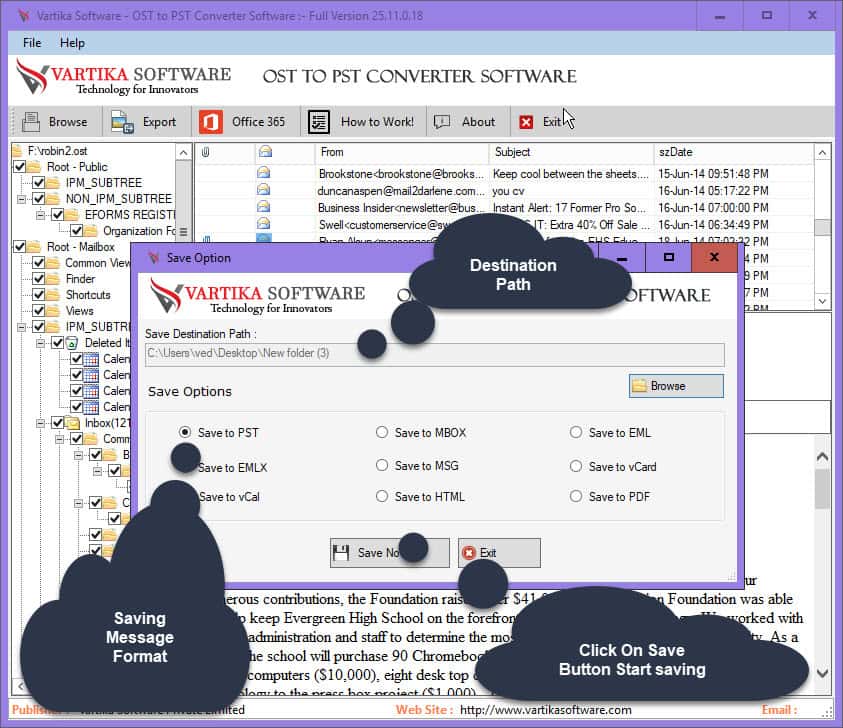Uncheck the Root - Mailbox checkbox
Viewport: 843px width, 728px height.
[20, 247]
